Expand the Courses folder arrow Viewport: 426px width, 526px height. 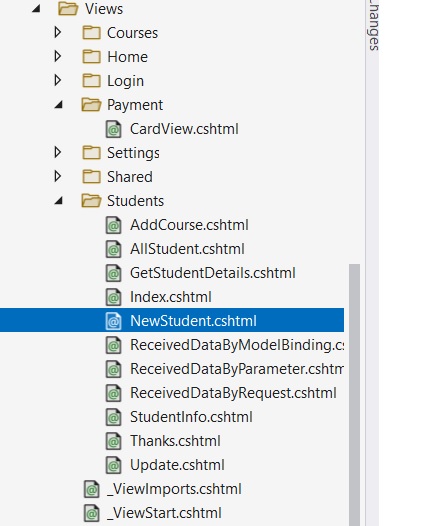(x=58, y=32)
